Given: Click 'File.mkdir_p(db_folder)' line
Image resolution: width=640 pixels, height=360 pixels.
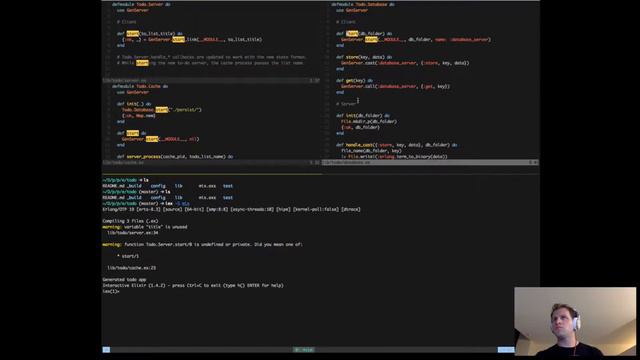Looking at the screenshot, I should pos(369,121).
